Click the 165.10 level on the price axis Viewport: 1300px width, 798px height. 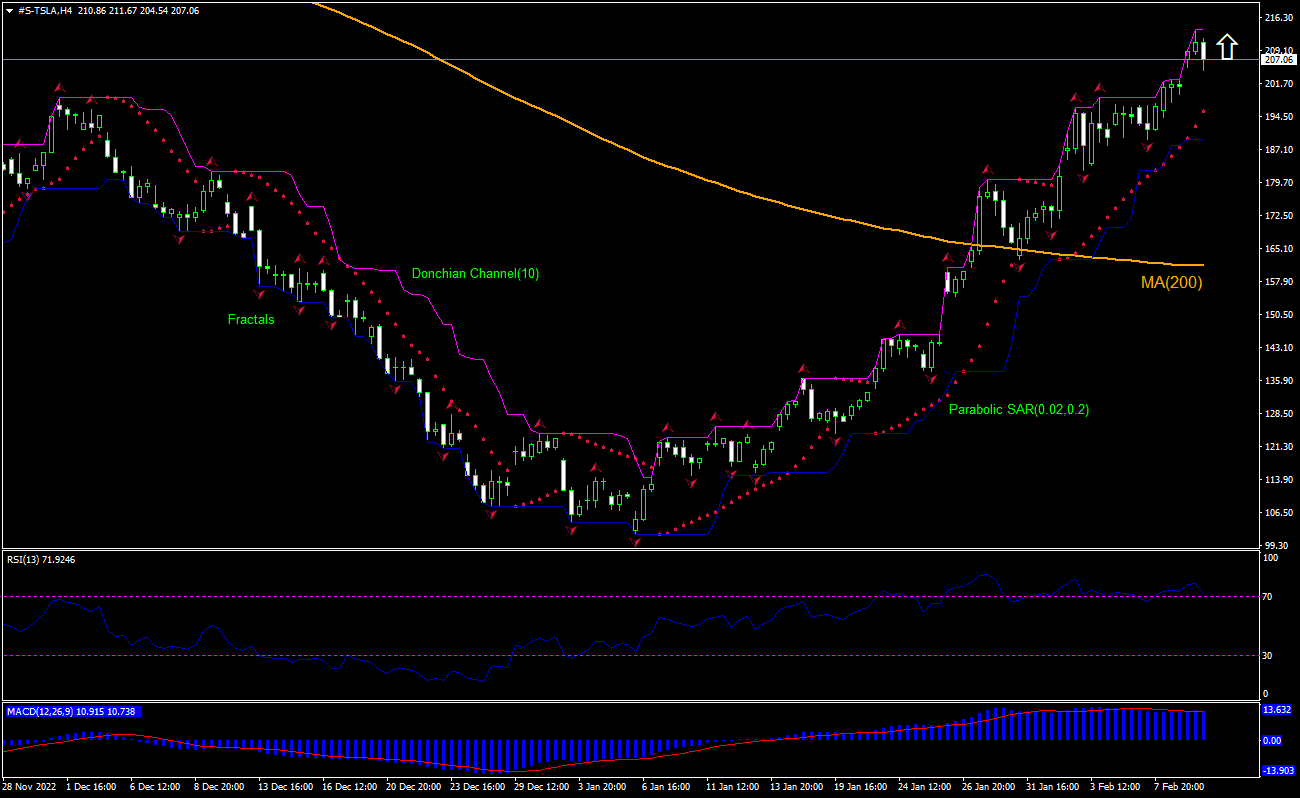(1279, 249)
